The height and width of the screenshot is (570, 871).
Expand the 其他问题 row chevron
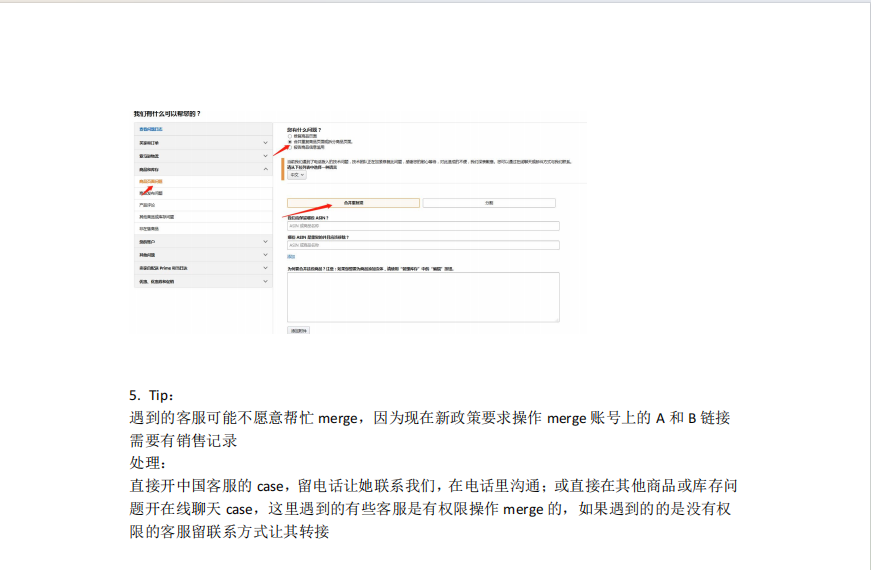pos(265,255)
